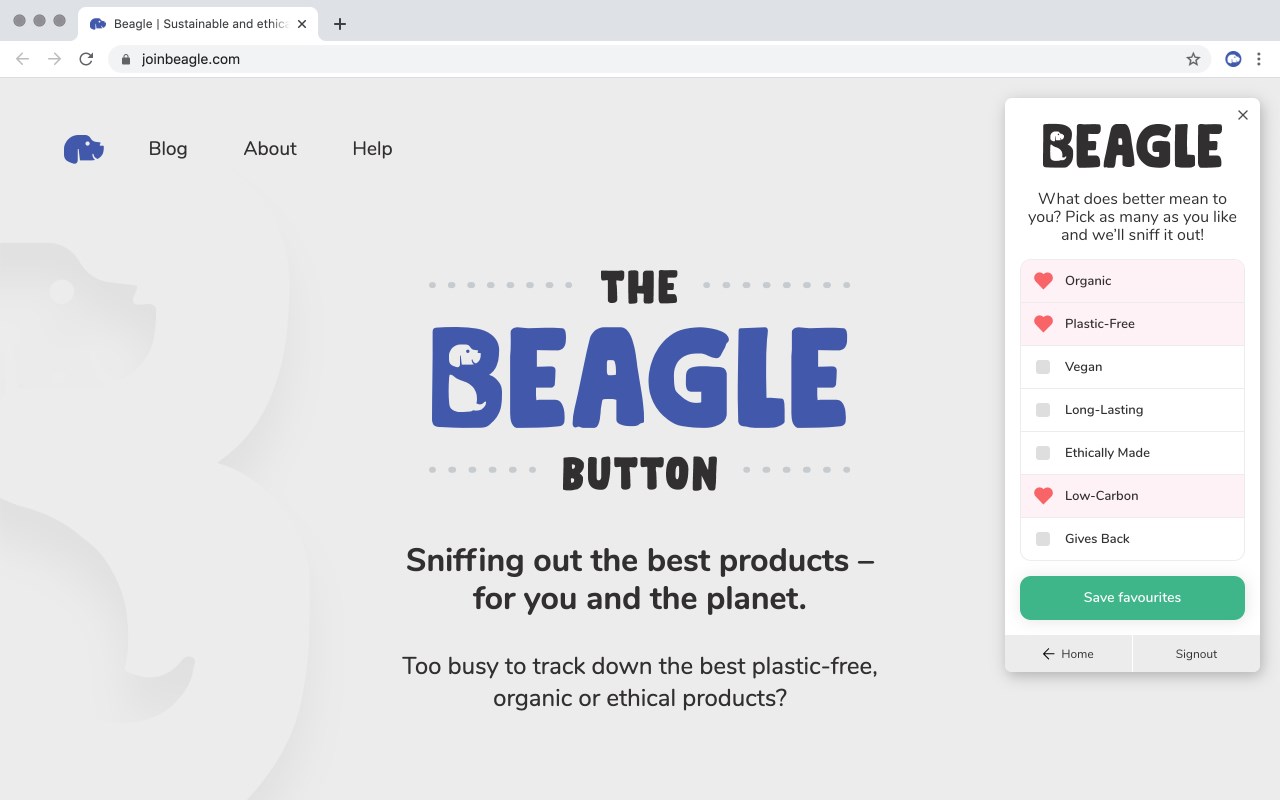Click the browser forward arrow
1280x800 pixels.
point(54,59)
